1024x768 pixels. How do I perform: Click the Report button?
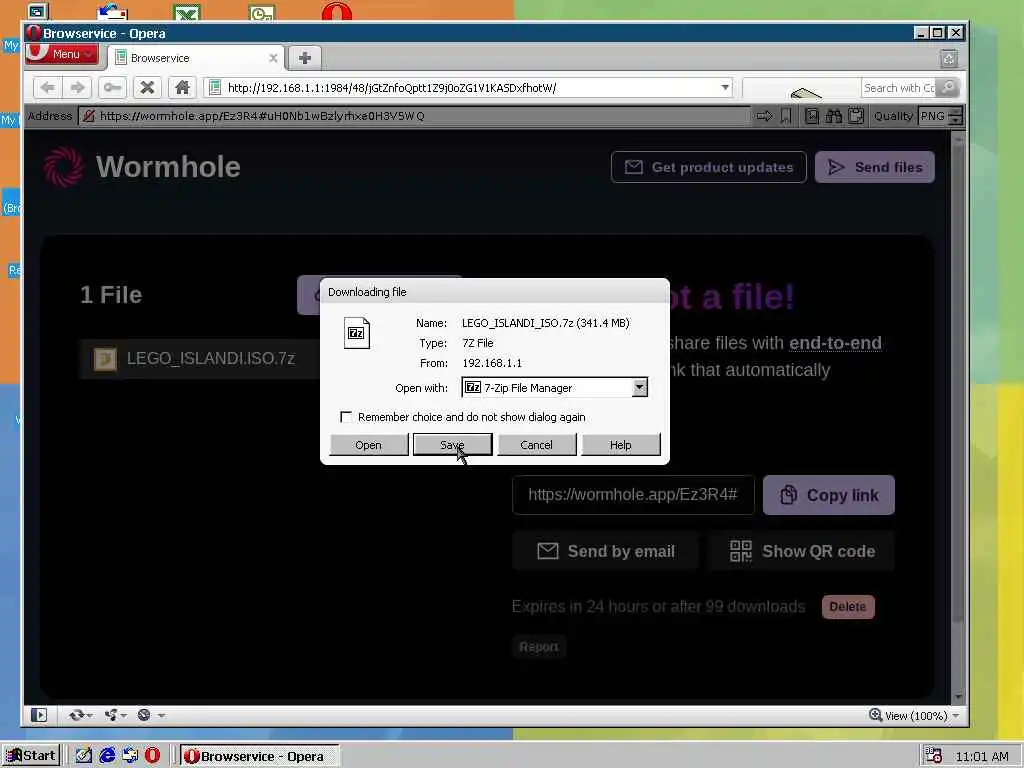click(x=539, y=647)
